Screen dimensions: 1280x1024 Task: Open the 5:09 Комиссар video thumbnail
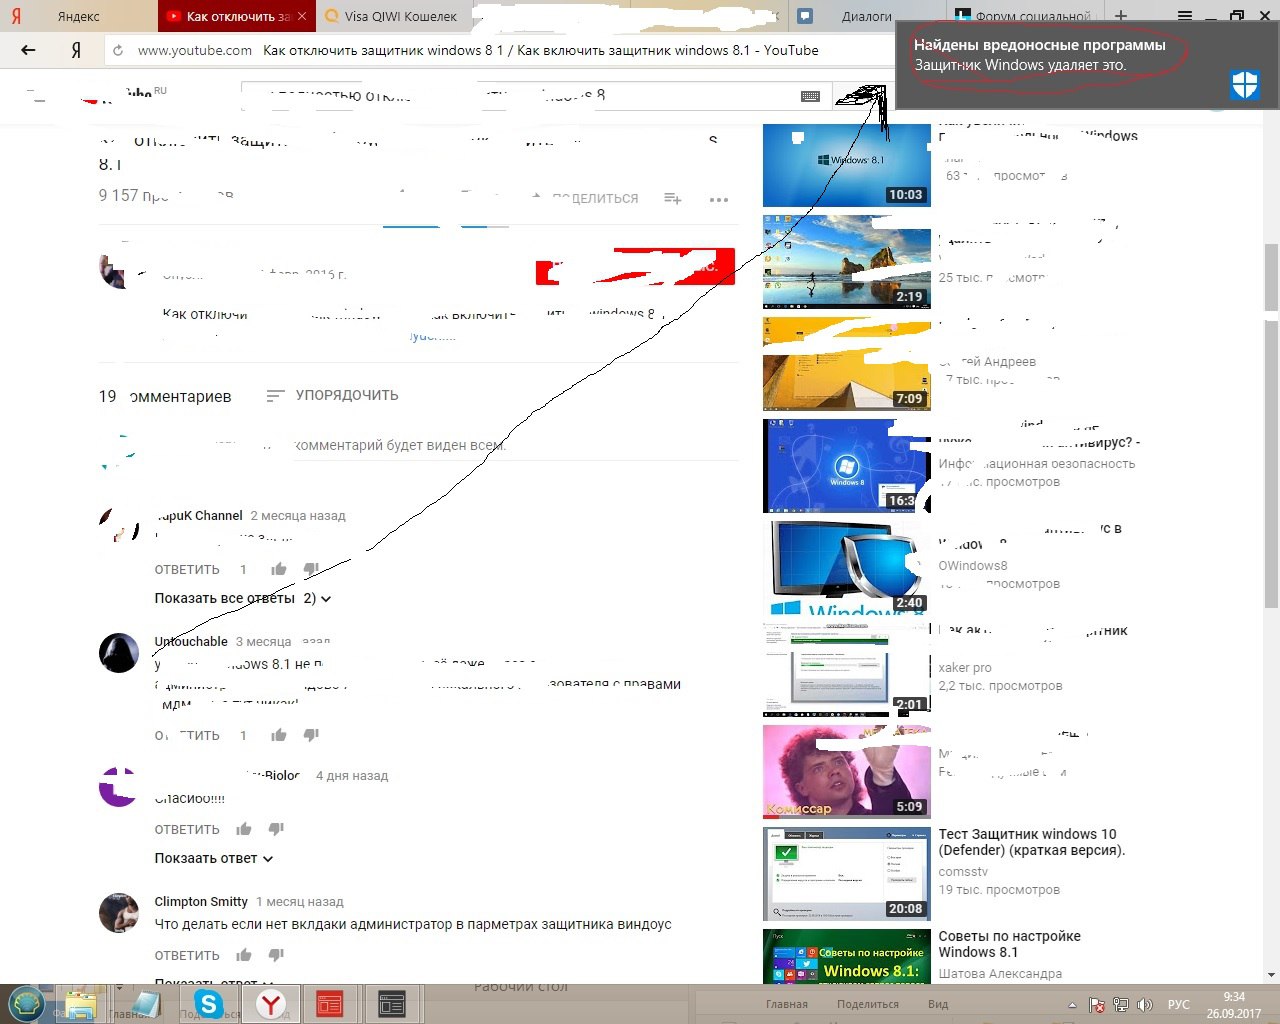(846, 772)
